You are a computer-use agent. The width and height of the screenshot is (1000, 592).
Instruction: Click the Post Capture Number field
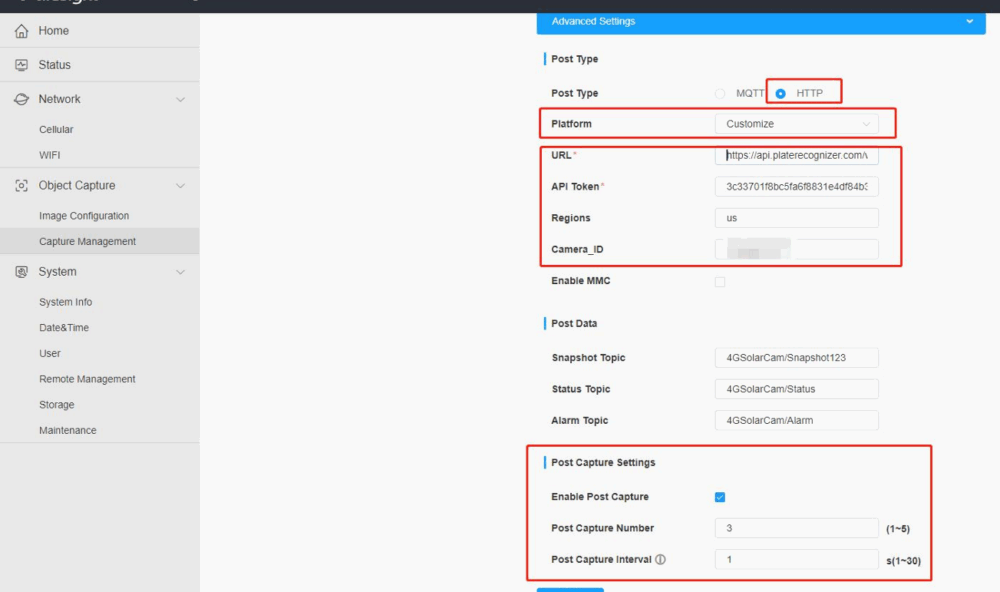pyautogui.click(x=796, y=528)
